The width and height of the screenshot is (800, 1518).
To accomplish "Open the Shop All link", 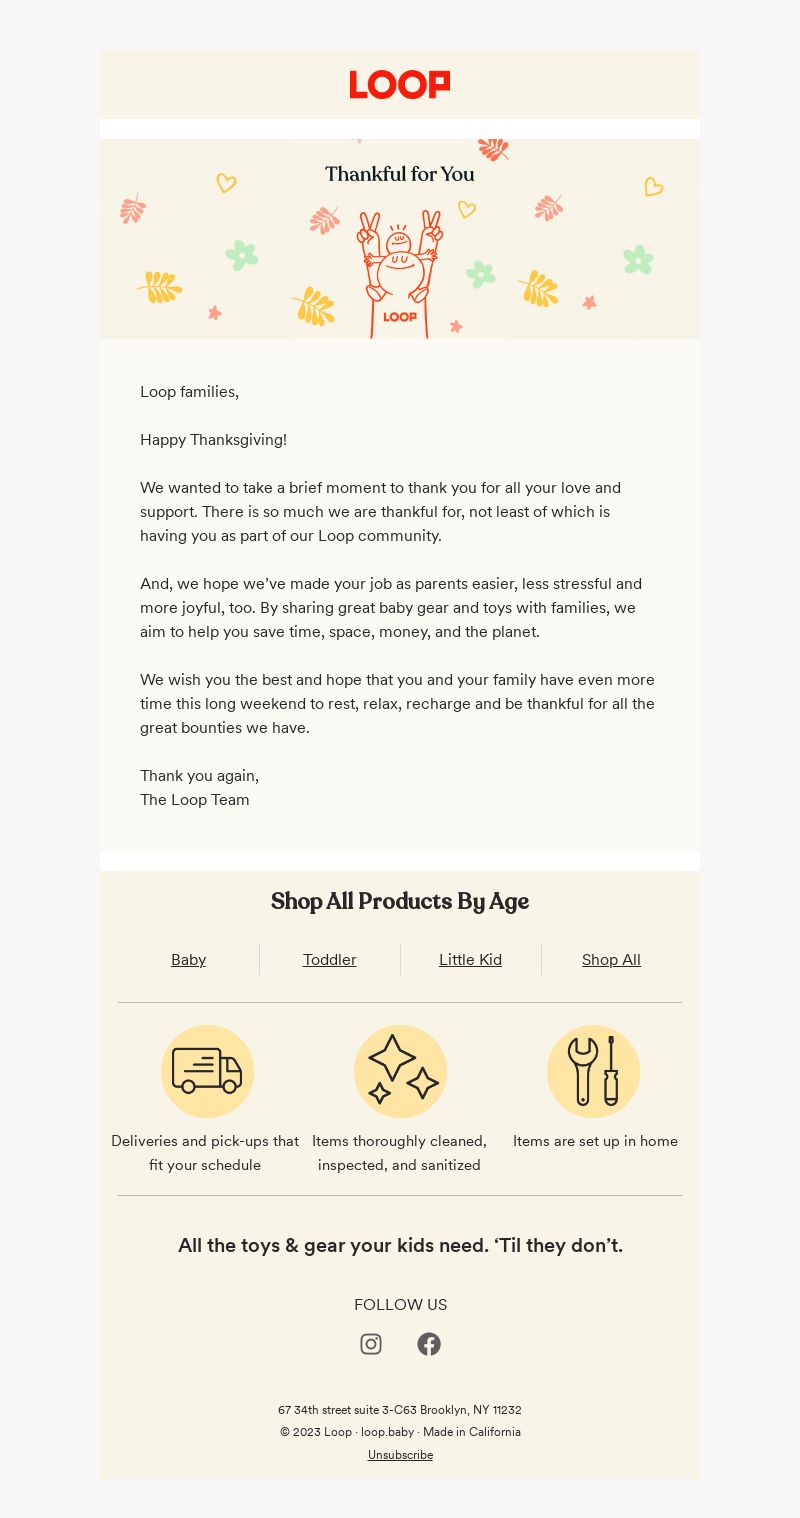I will click(x=611, y=960).
